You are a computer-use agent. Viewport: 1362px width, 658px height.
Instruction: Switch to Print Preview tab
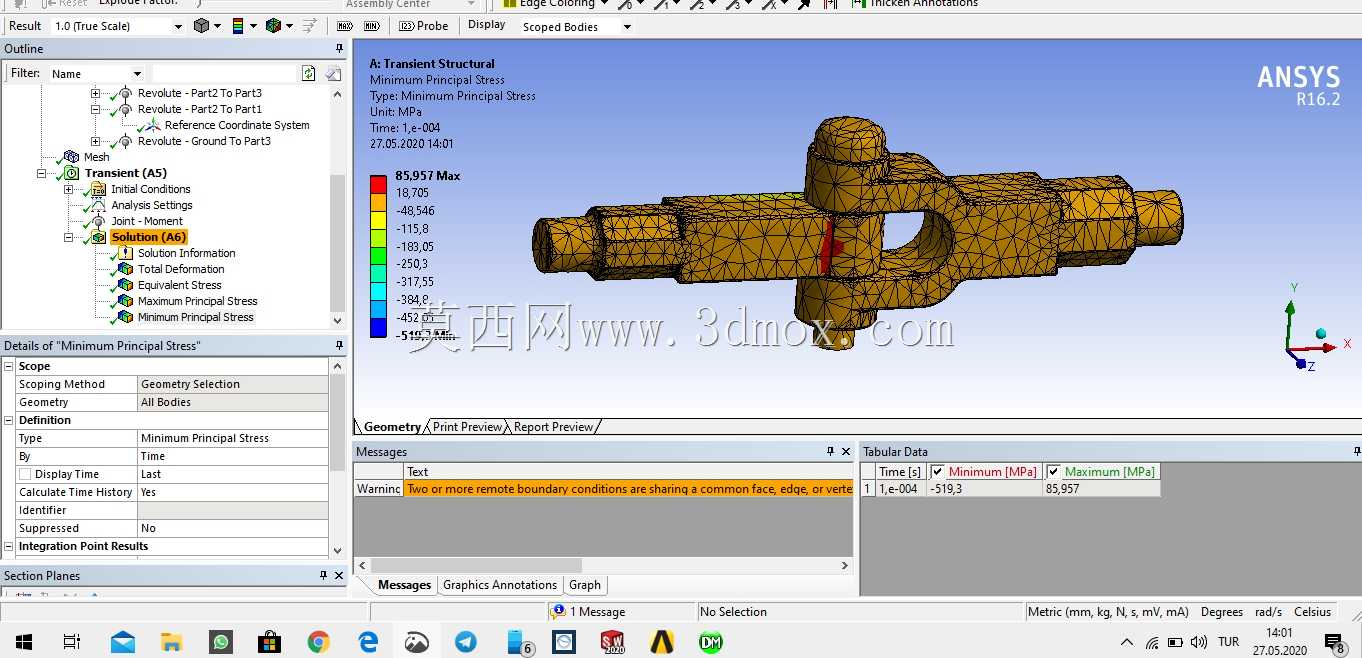pos(467,427)
